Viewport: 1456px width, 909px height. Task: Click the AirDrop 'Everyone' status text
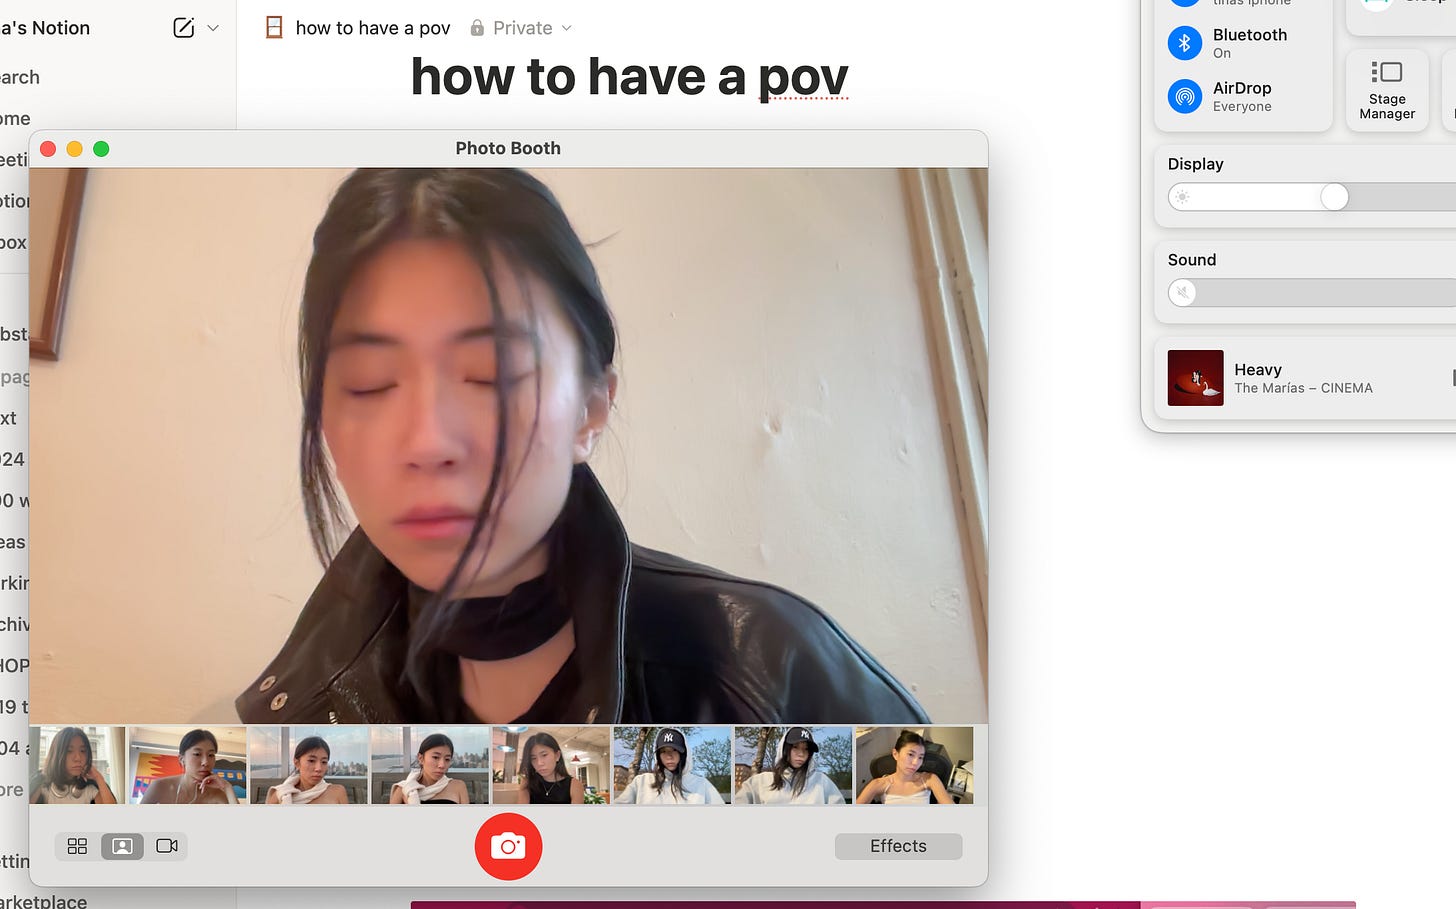pyautogui.click(x=1242, y=107)
